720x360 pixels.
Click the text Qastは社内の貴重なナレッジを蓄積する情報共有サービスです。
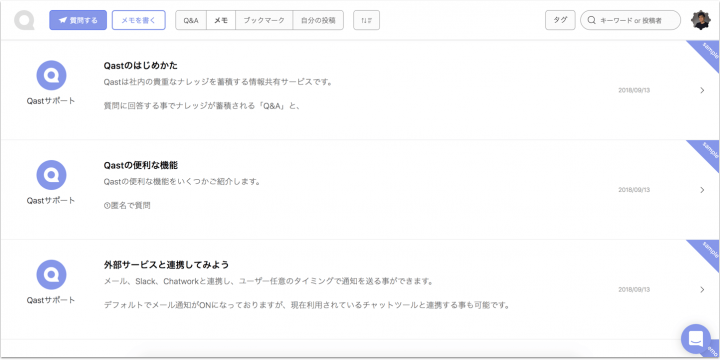218,83
